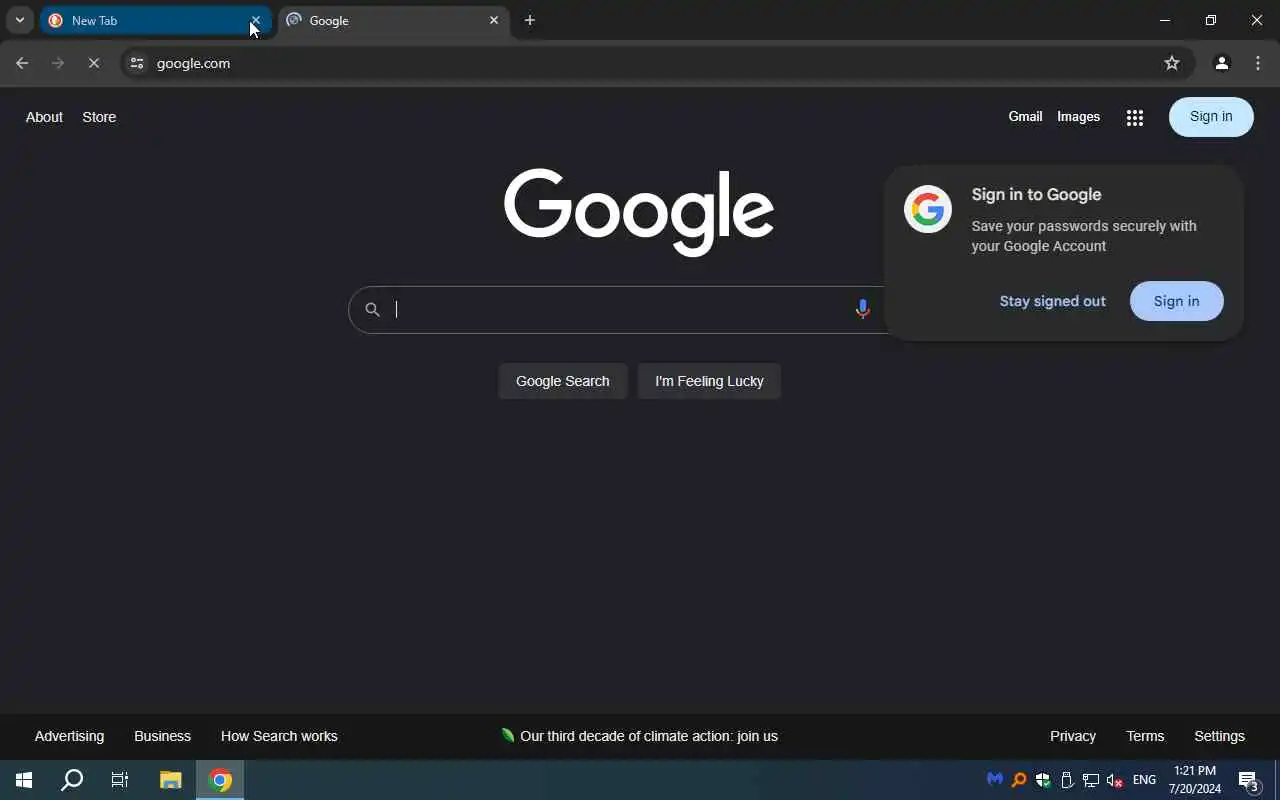
Task: View site information icon in address bar
Action: tap(137, 63)
